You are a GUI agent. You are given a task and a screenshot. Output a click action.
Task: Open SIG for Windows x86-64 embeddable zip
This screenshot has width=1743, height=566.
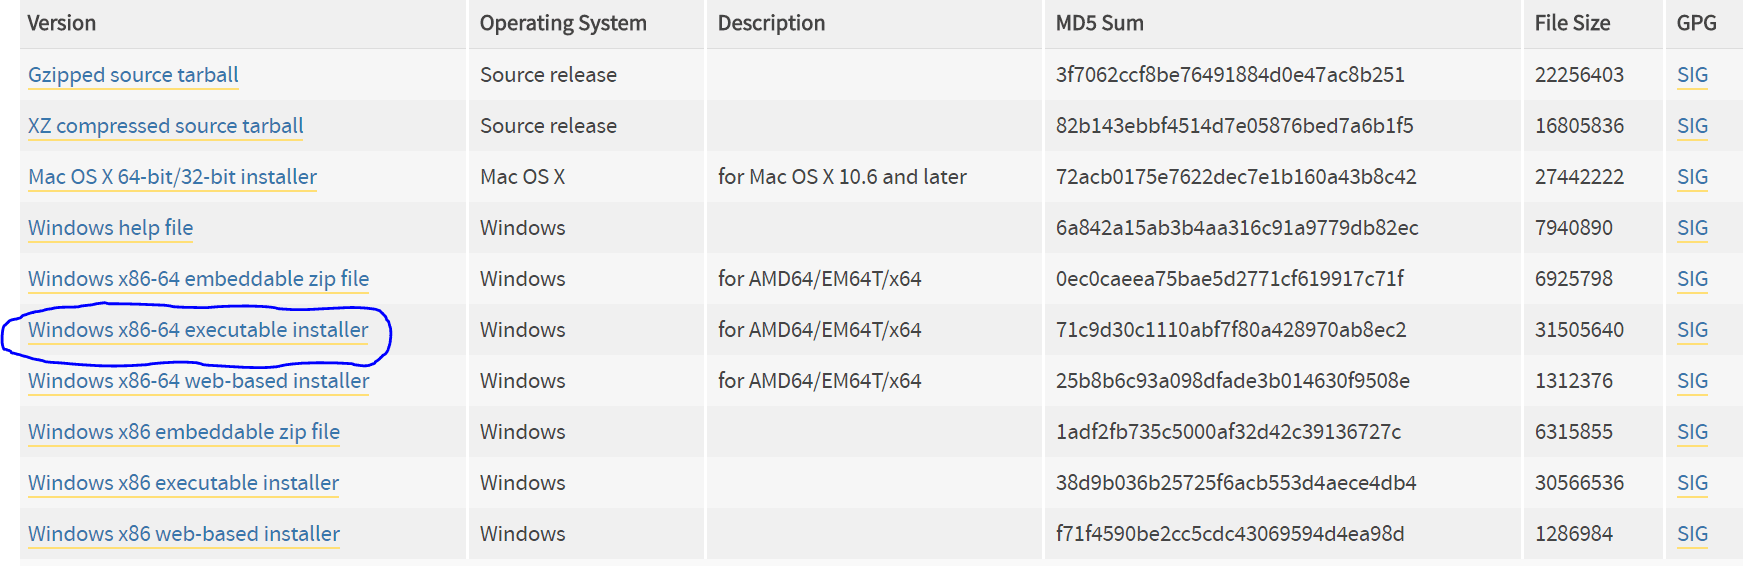(1692, 279)
